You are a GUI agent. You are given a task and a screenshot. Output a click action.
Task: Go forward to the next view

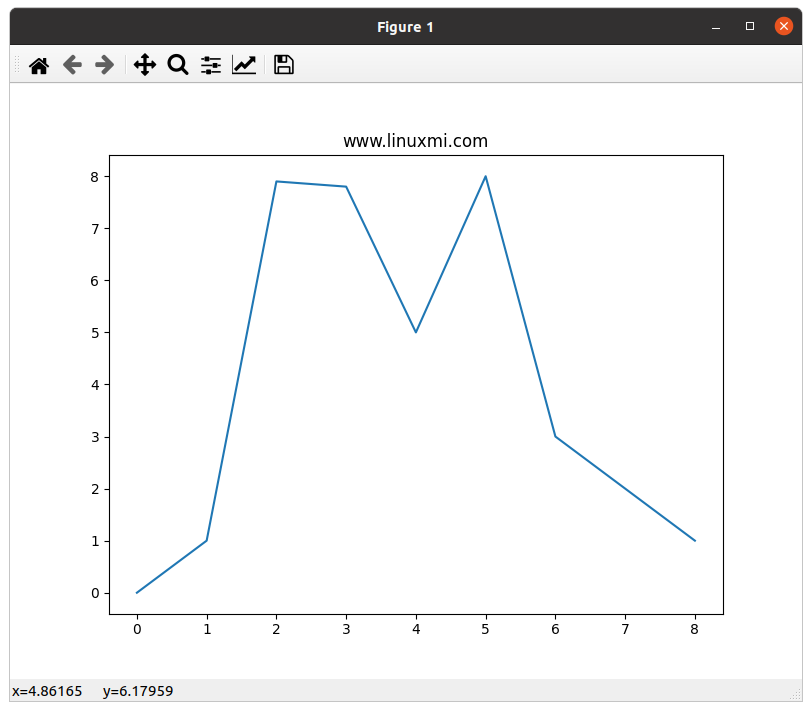[x=104, y=66]
